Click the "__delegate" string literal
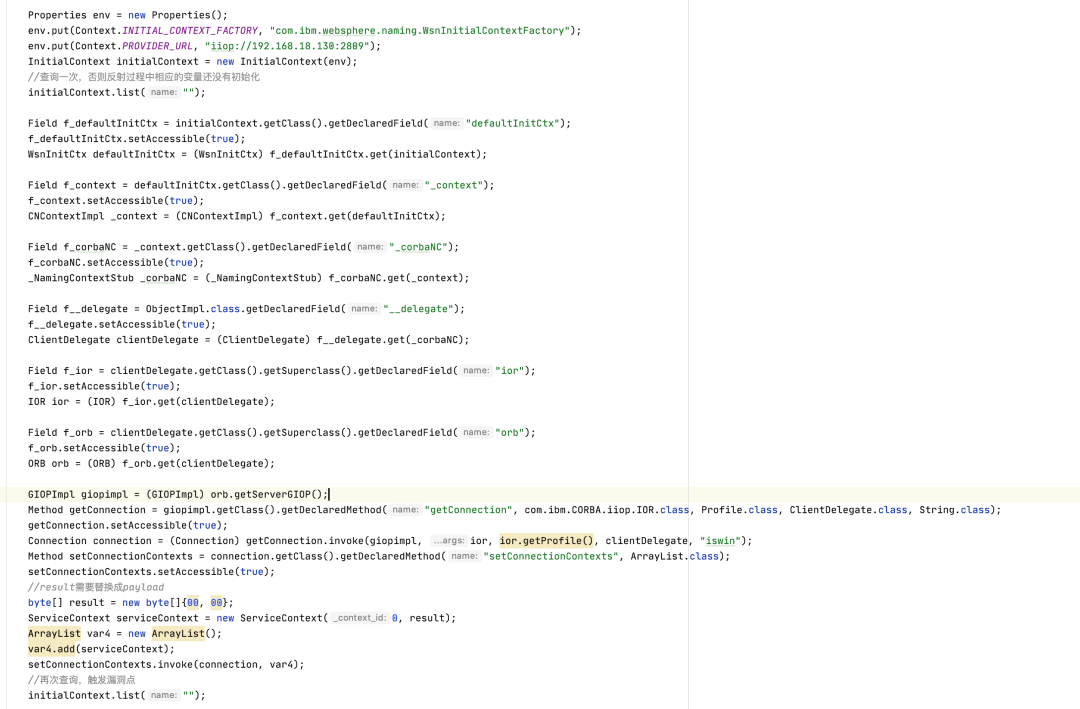Image resolution: width=1080 pixels, height=709 pixels. [418, 309]
